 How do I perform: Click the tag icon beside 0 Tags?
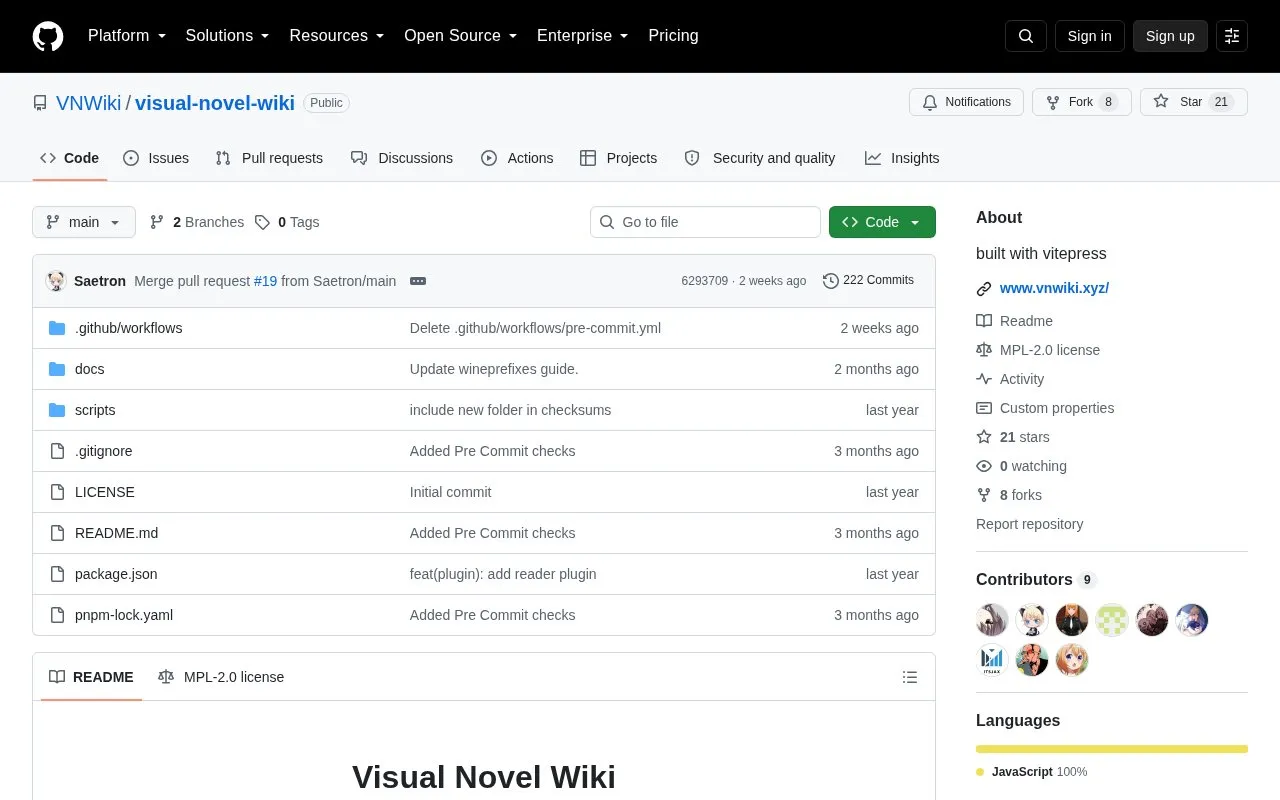(x=262, y=222)
